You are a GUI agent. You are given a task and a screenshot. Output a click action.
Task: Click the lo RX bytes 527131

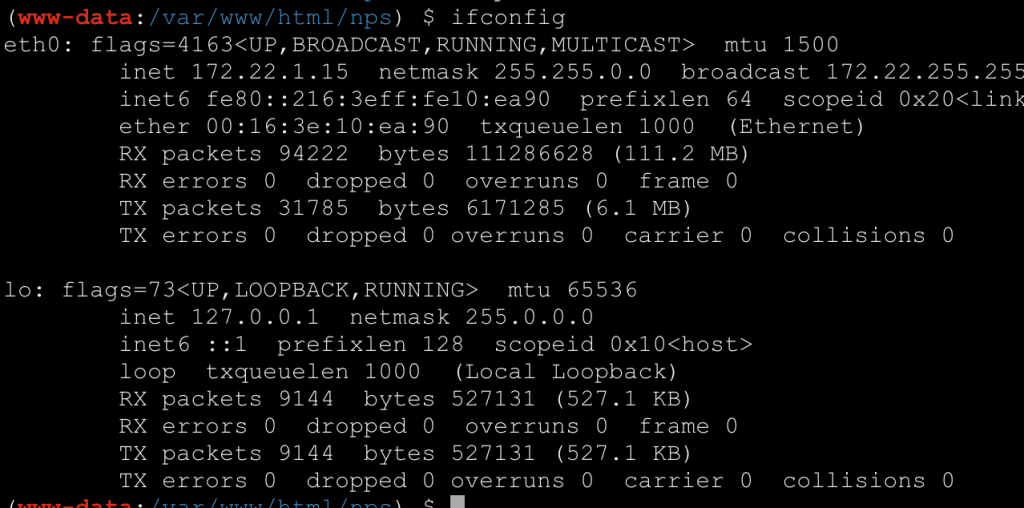pyautogui.click(x=493, y=399)
